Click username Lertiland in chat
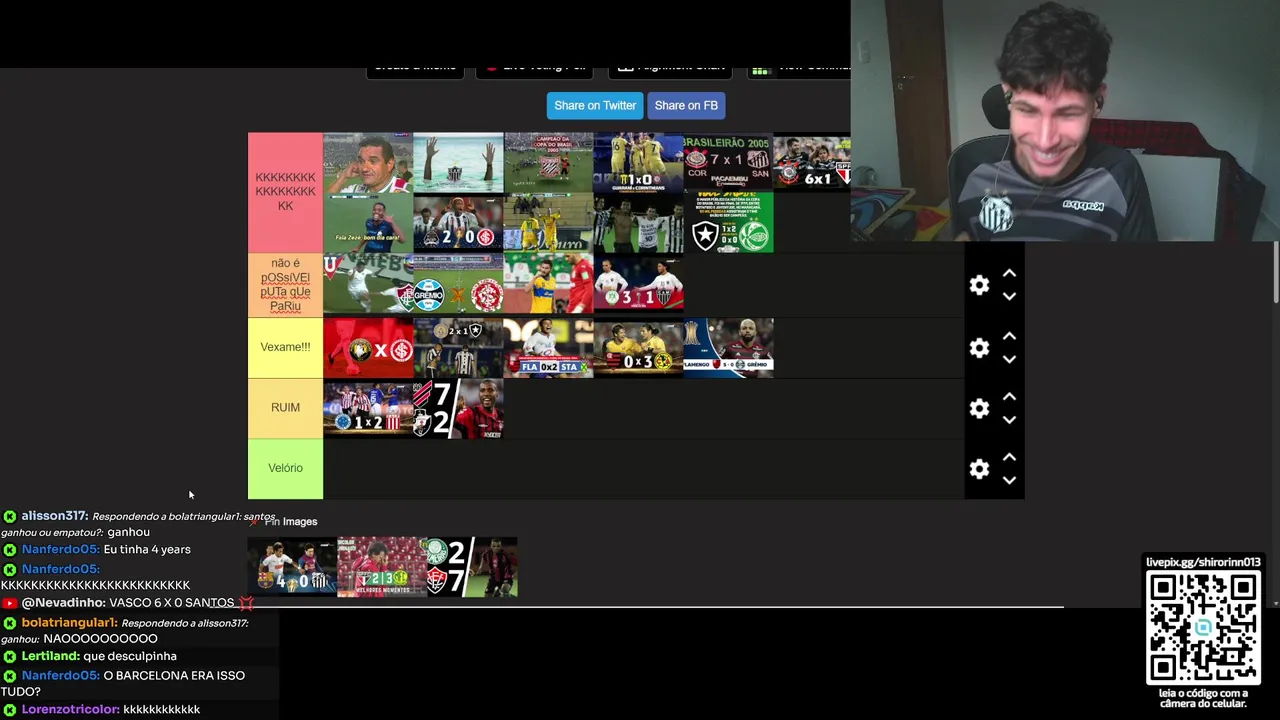1280x720 pixels. point(50,656)
